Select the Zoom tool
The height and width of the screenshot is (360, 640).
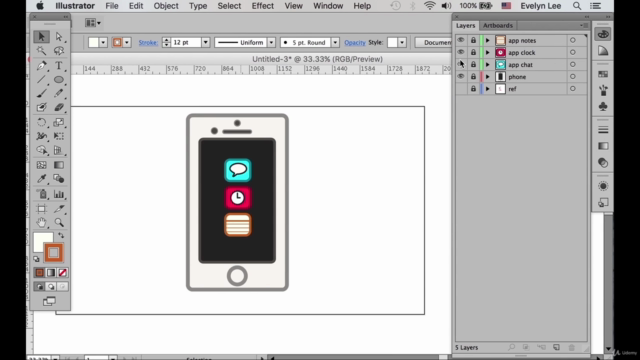[59, 223]
